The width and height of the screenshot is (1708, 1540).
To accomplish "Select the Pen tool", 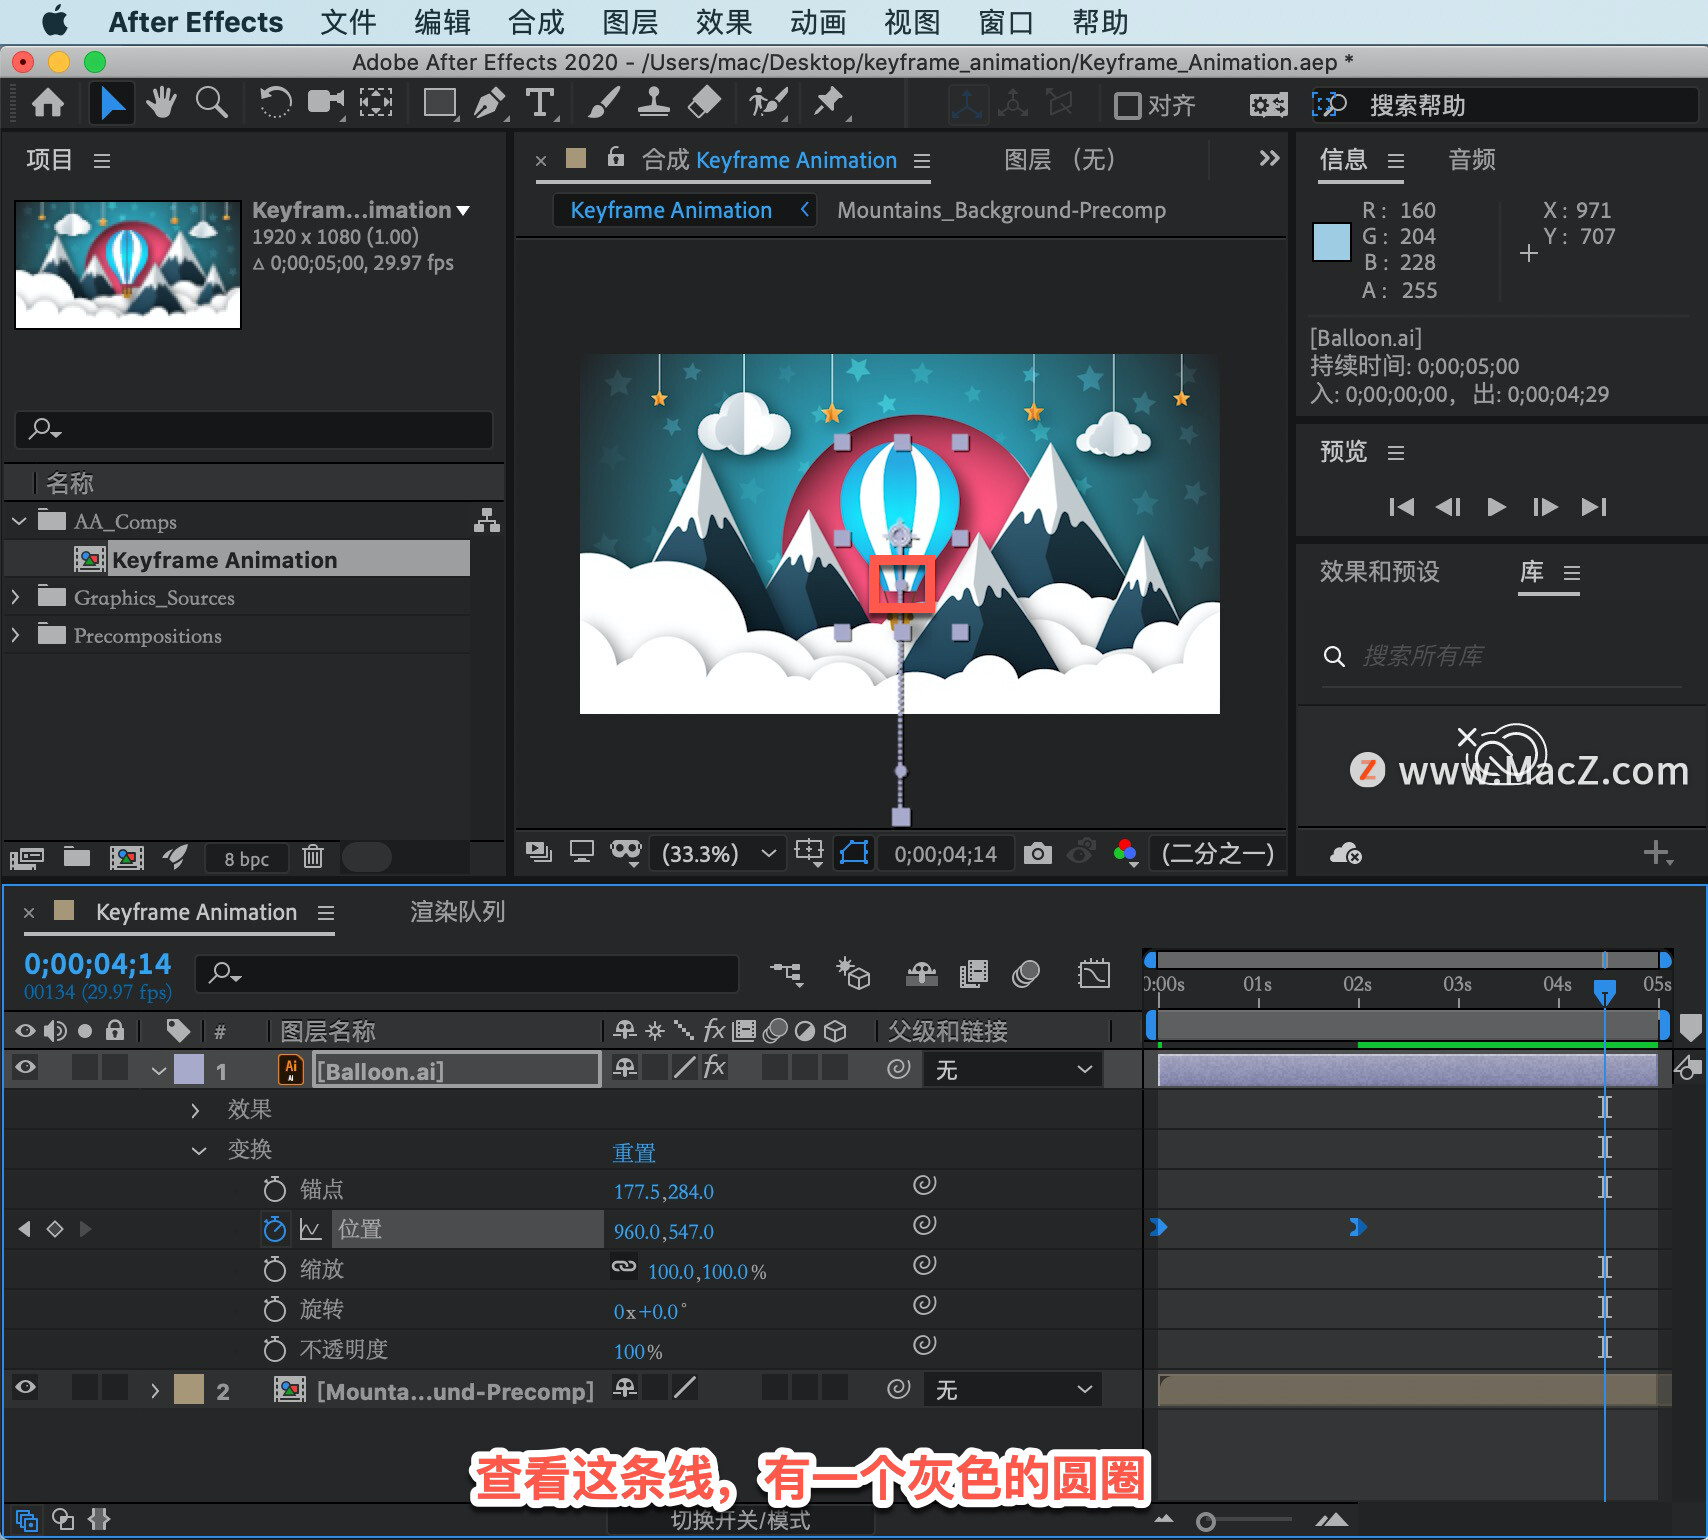I will coord(489,103).
